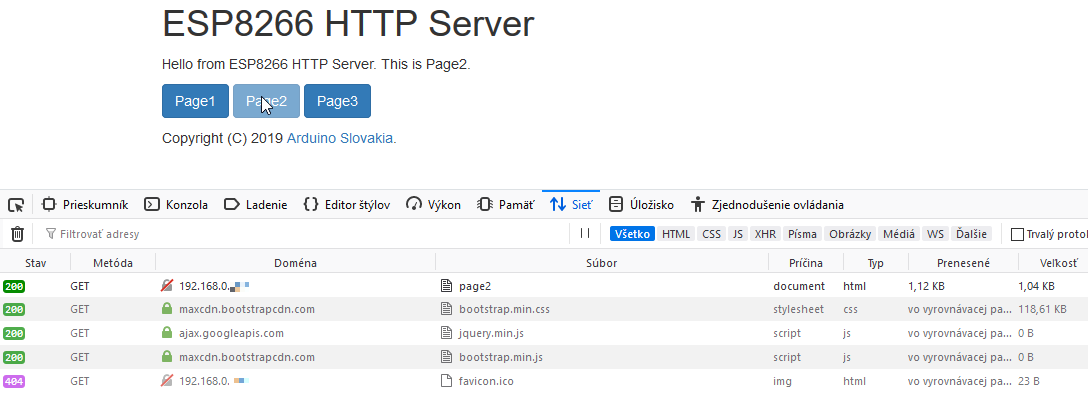Click the Page3 button

(337, 101)
